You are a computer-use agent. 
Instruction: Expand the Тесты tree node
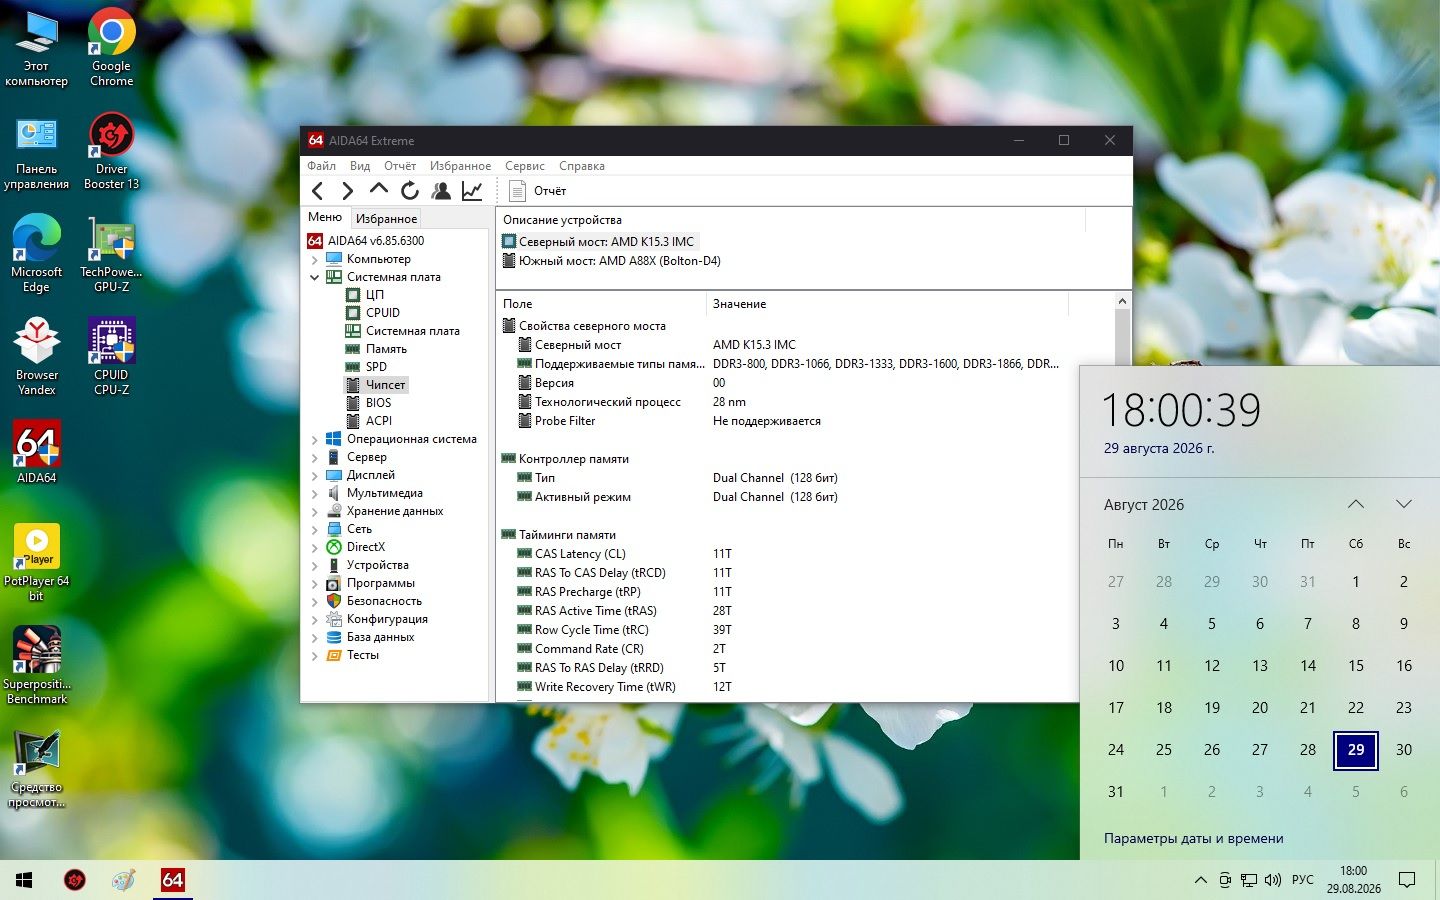(315, 655)
